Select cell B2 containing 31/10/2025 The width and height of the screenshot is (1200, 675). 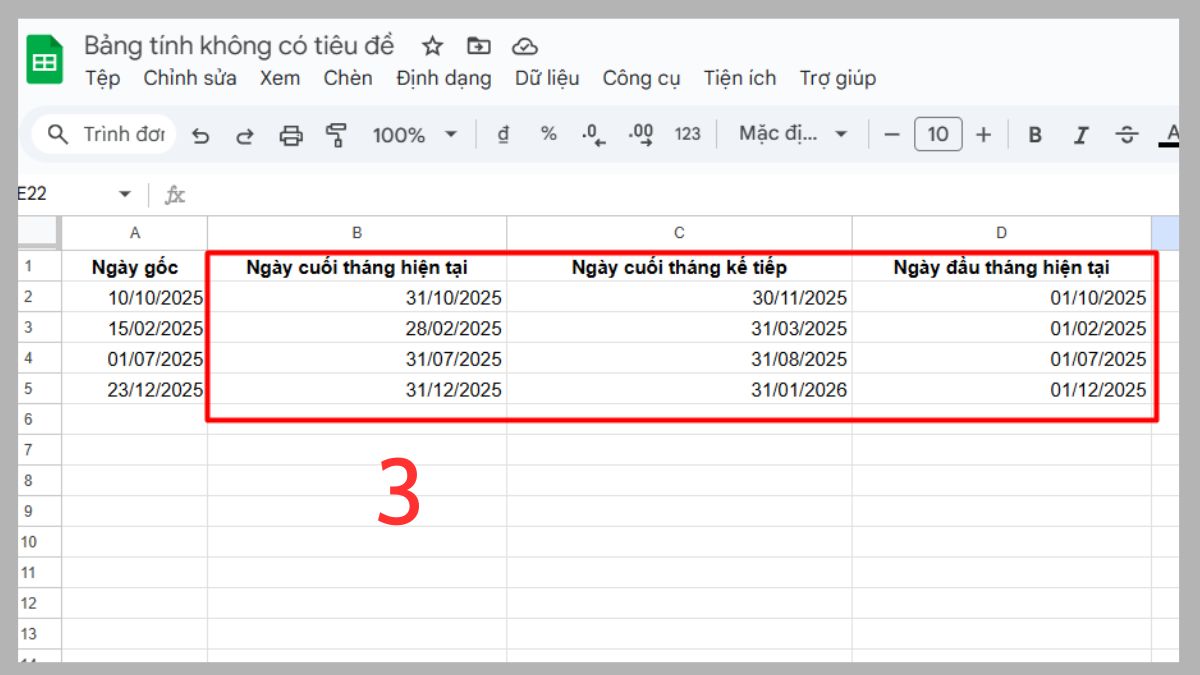point(357,298)
